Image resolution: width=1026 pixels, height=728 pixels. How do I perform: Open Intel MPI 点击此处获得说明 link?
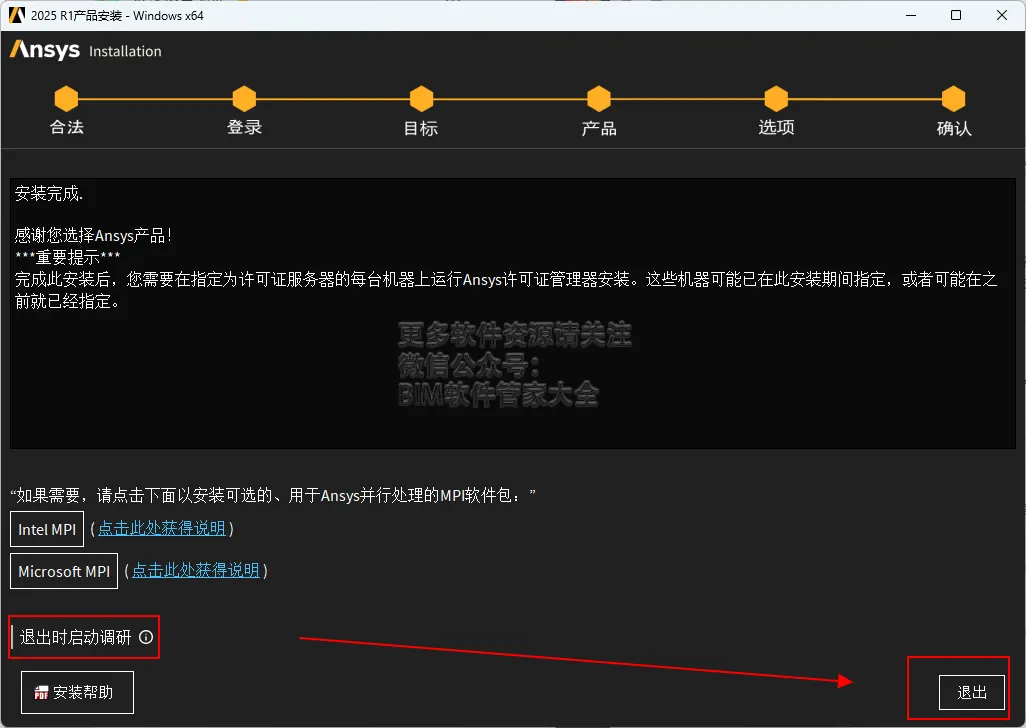coord(162,529)
